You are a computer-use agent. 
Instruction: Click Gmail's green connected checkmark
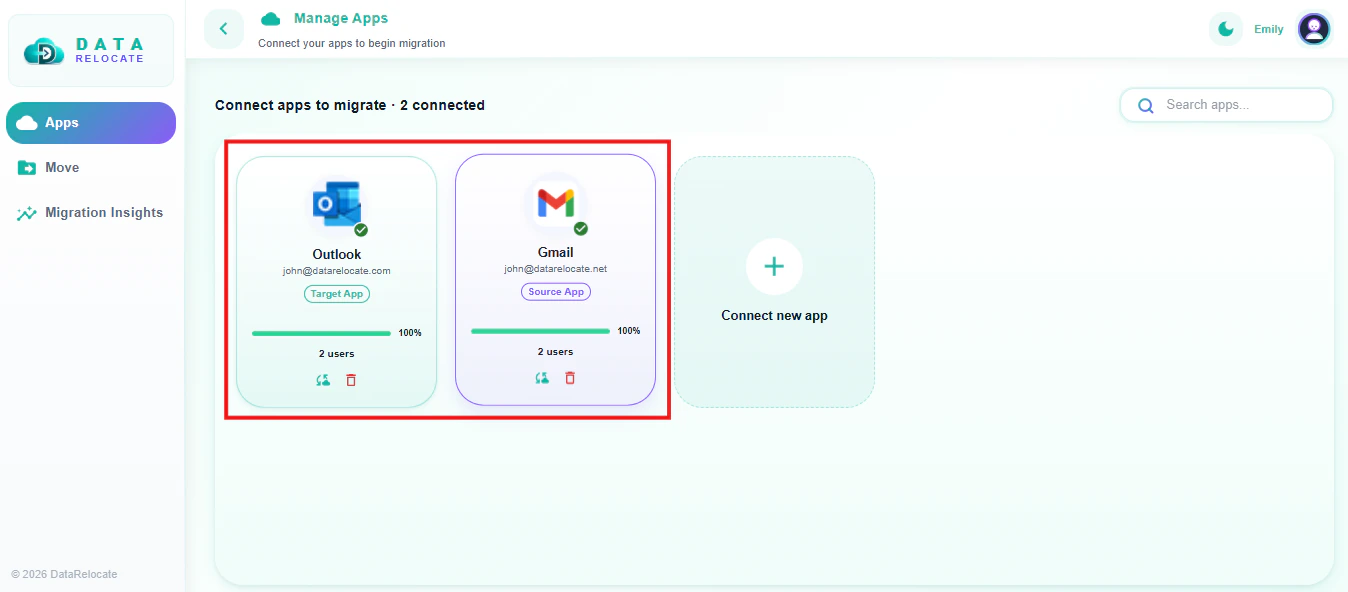580,228
